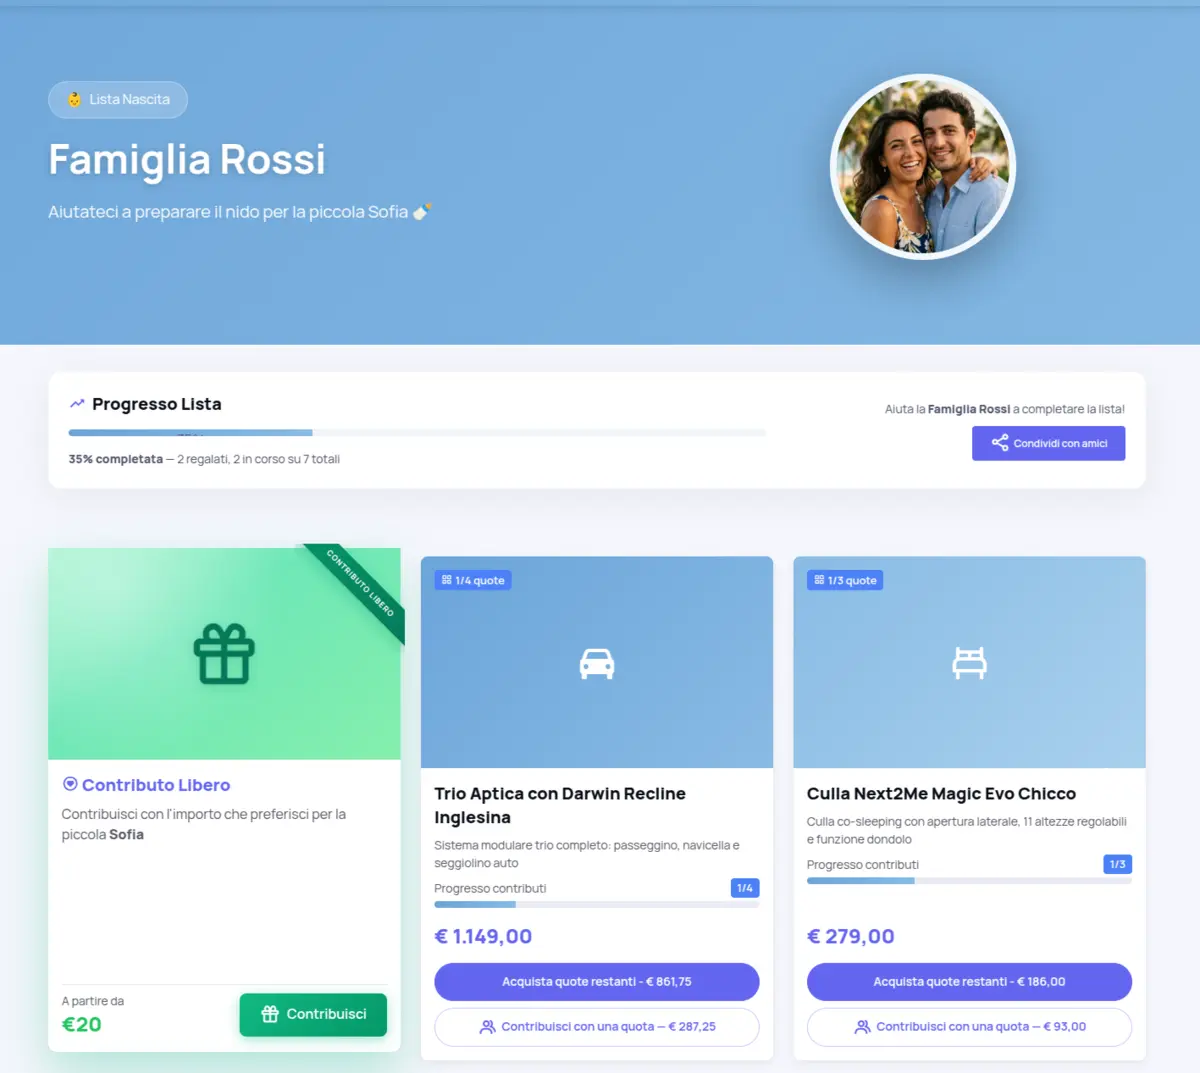This screenshot has width=1200, height=1073.
Task: Click the Famiglia Rossi heading
Action: pos(187,159)
